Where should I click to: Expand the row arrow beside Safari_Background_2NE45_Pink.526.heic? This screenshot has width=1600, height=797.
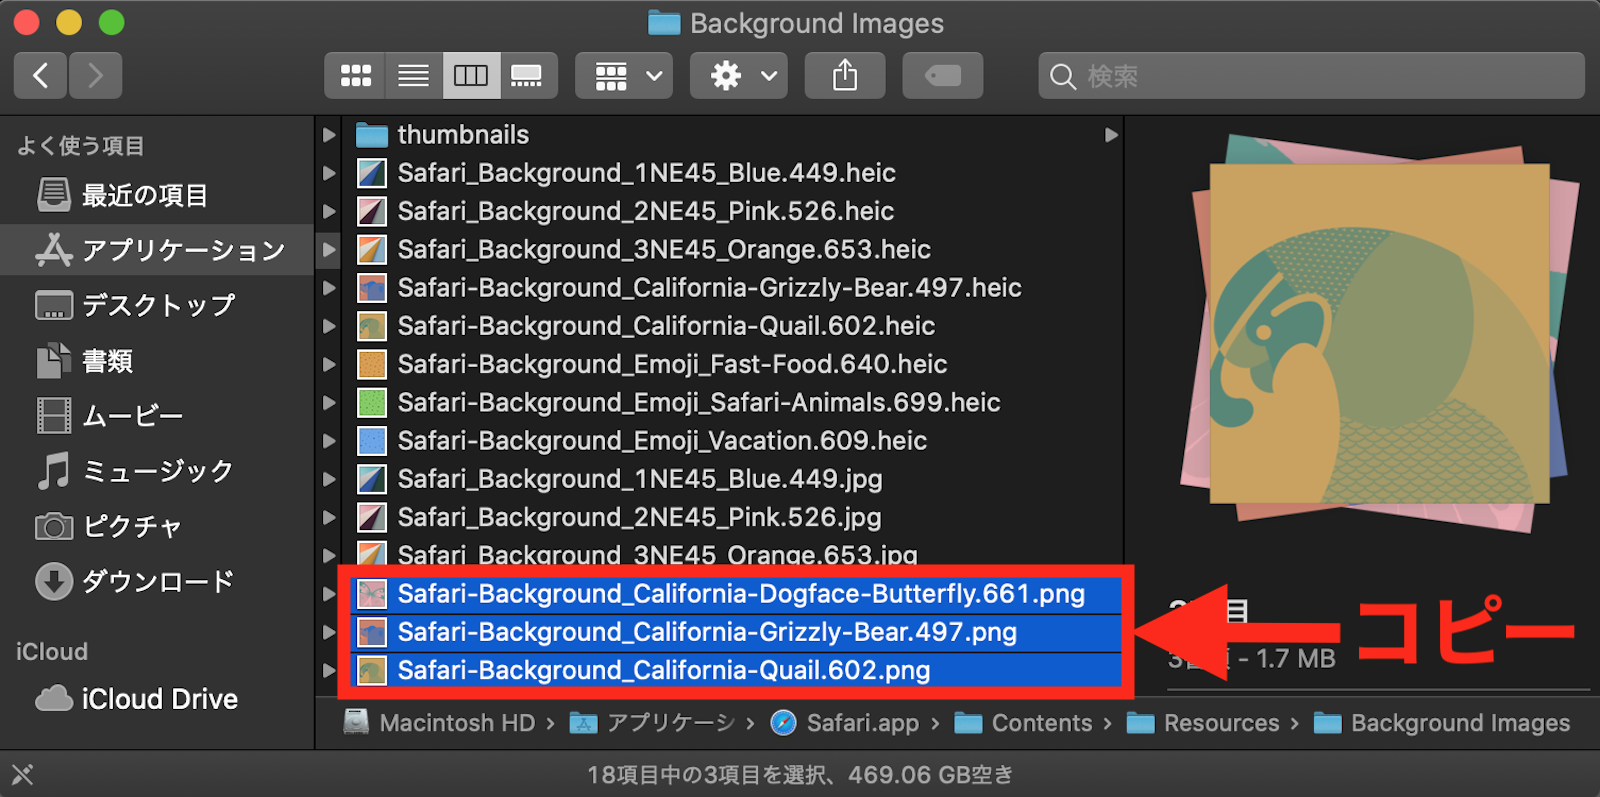coord(329,211)
